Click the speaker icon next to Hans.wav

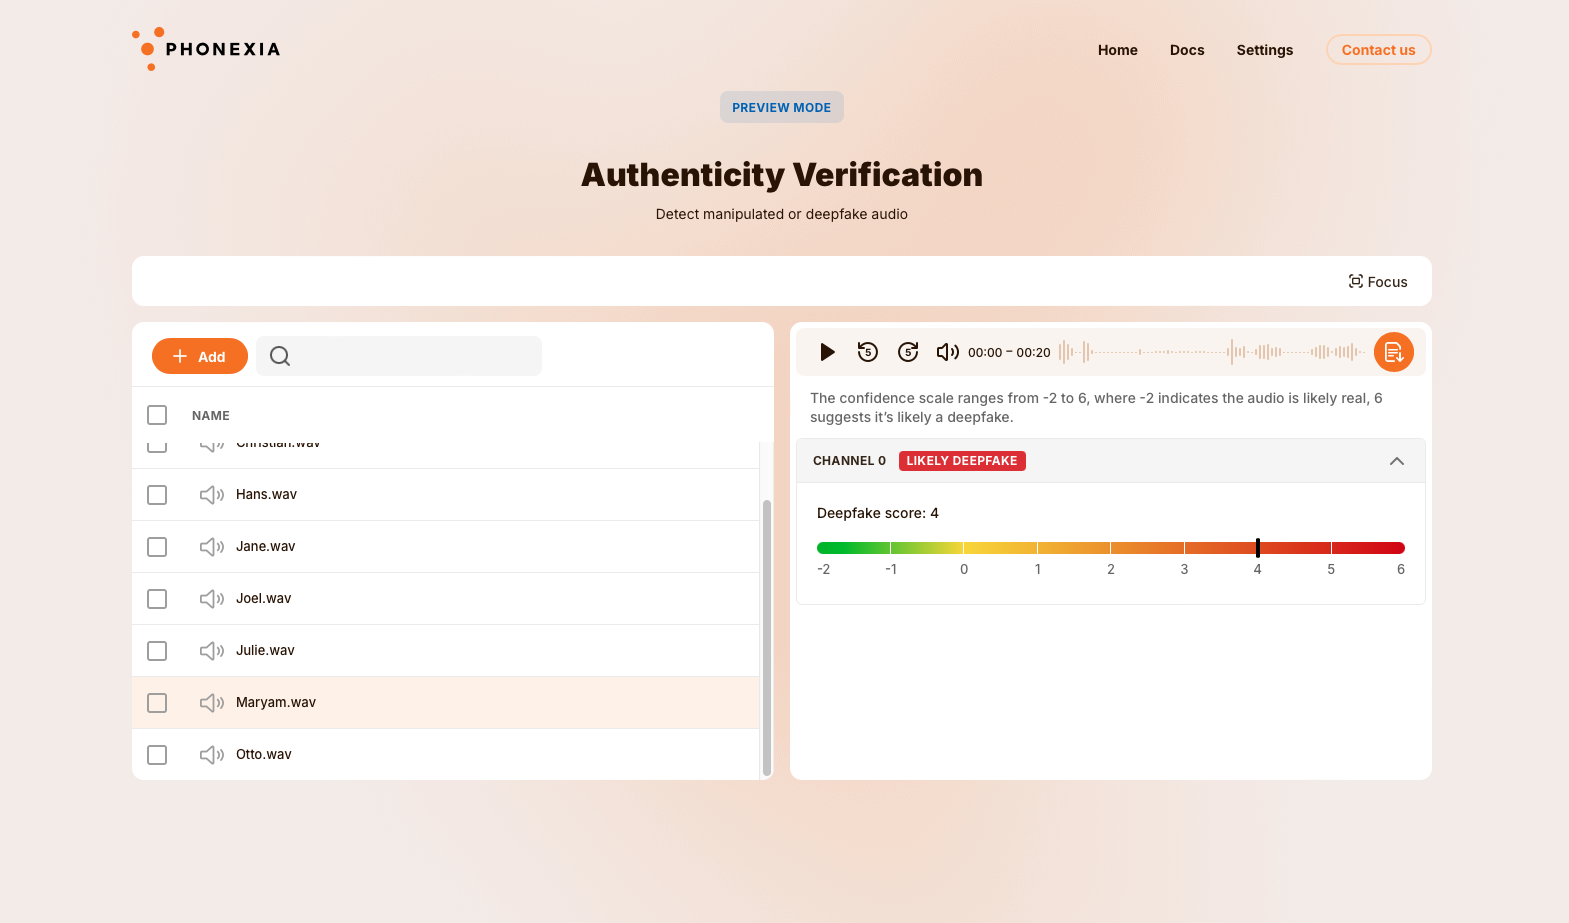point(212,495)
